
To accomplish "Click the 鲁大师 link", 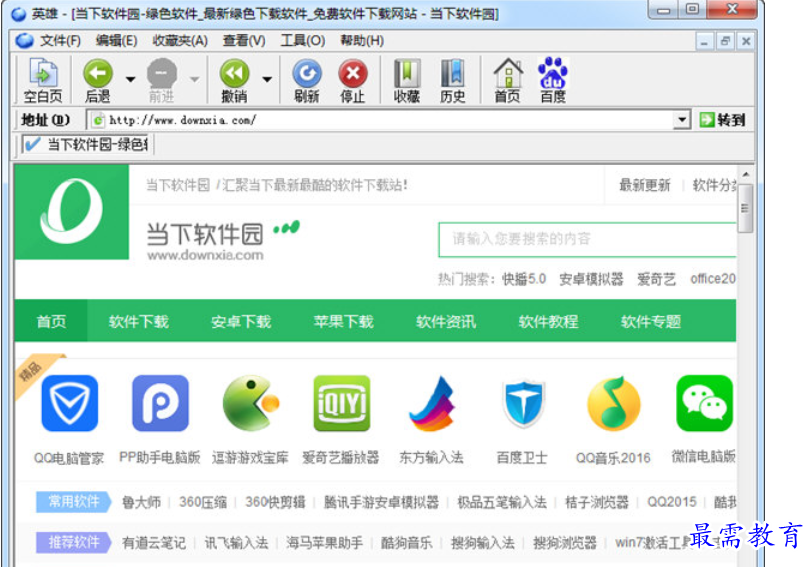I will point(141,502).
